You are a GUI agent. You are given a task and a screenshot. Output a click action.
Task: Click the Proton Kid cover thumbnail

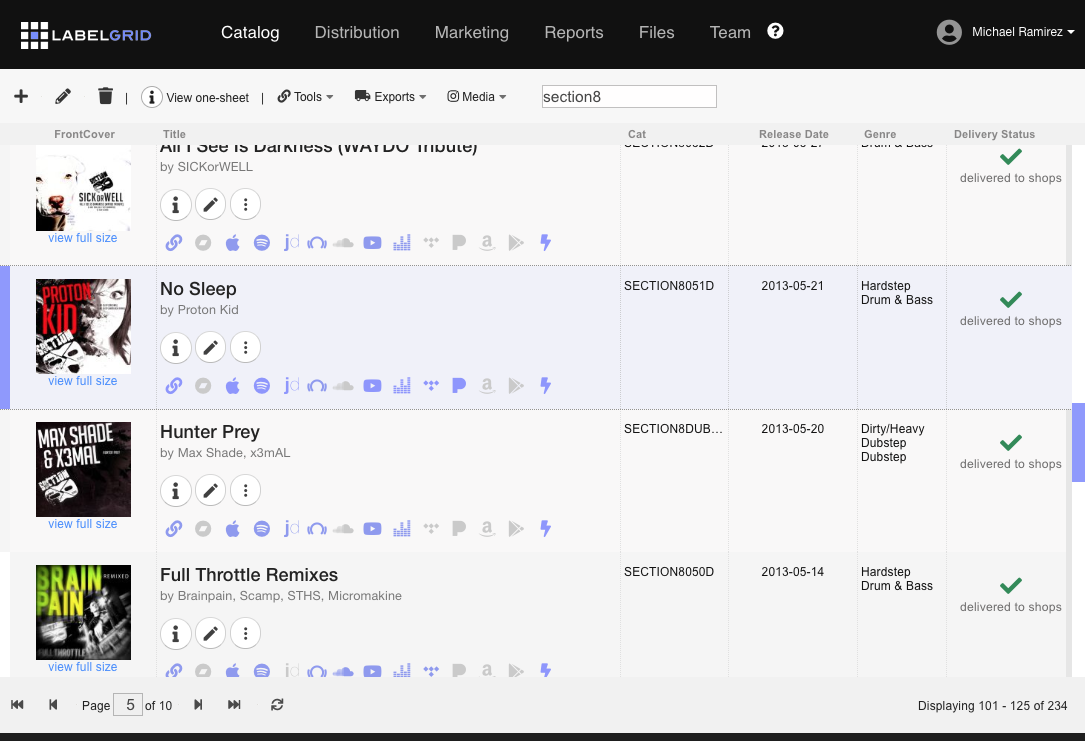point(83,327)
